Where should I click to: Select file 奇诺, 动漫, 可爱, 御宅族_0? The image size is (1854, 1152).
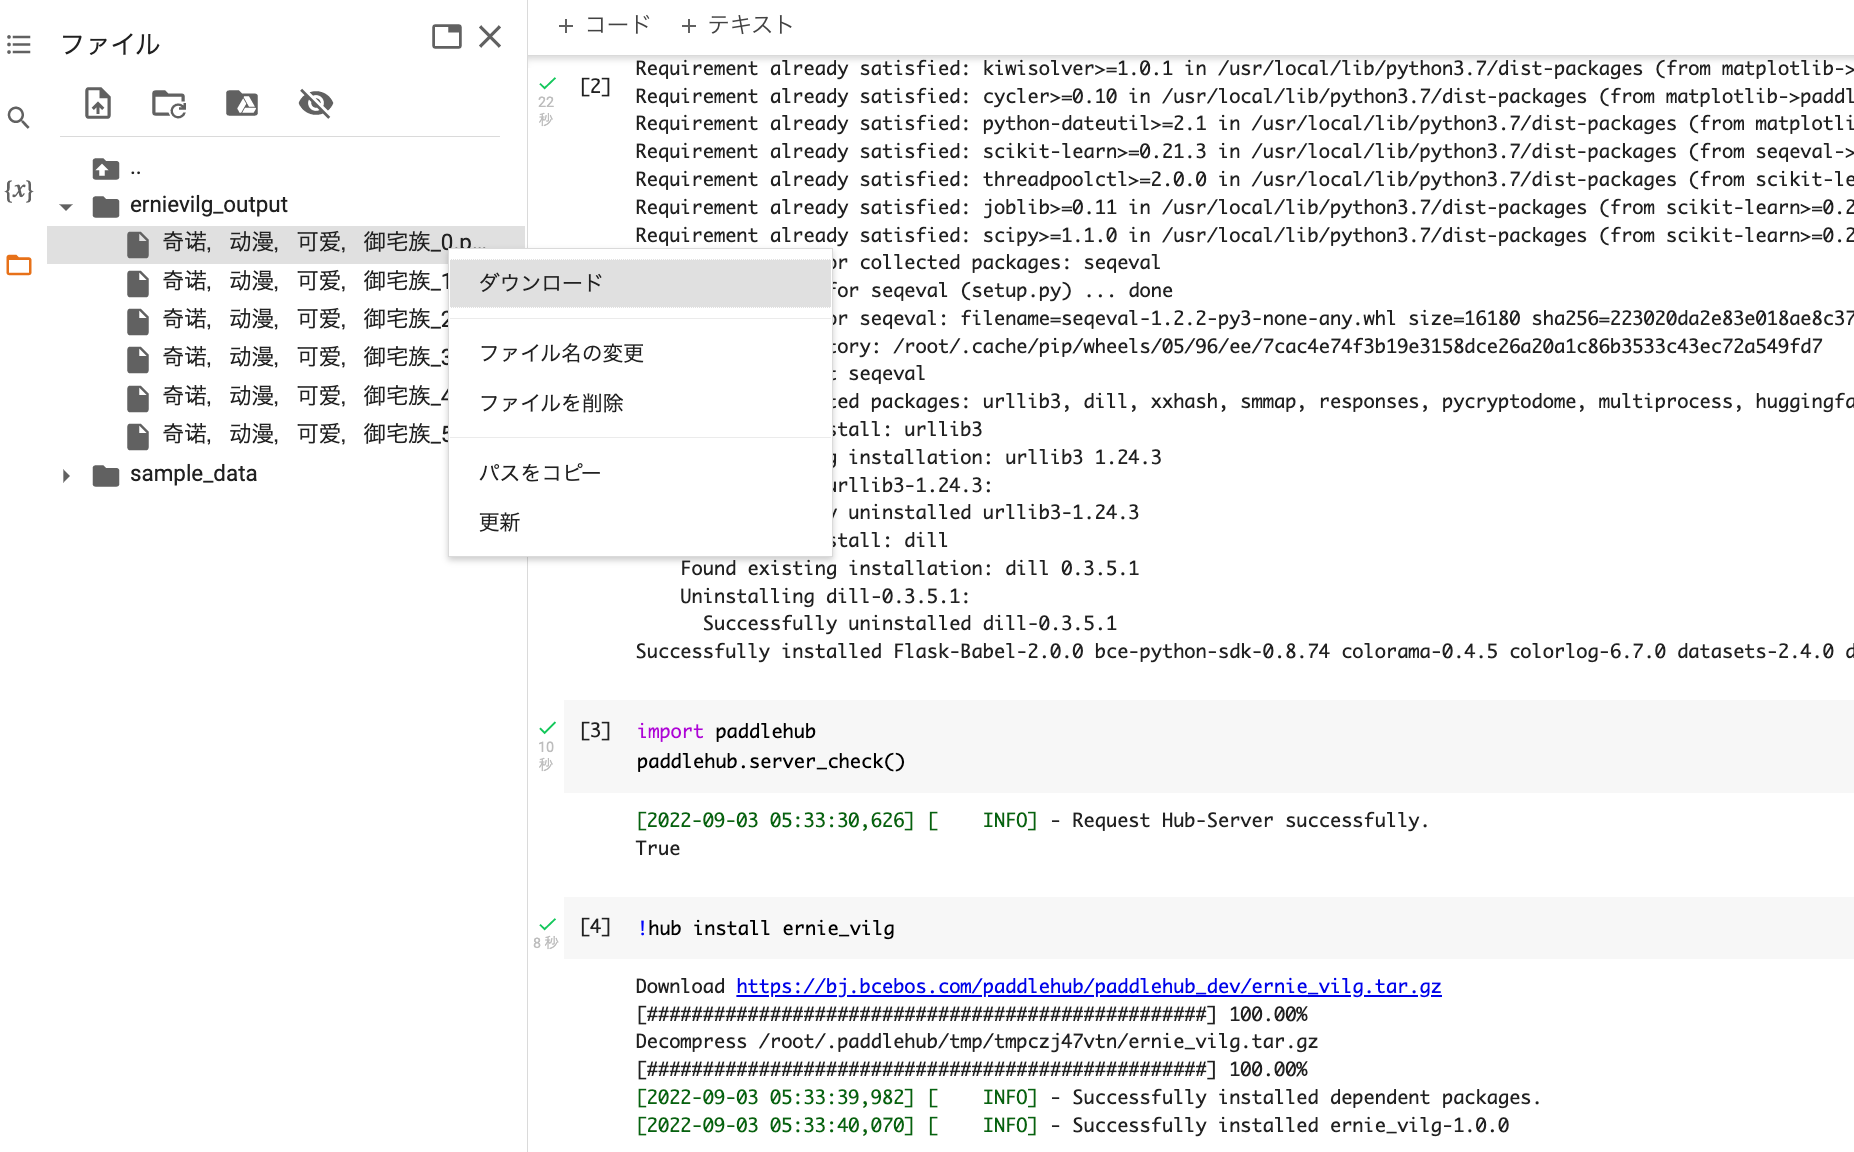click(x=286, y=244)
